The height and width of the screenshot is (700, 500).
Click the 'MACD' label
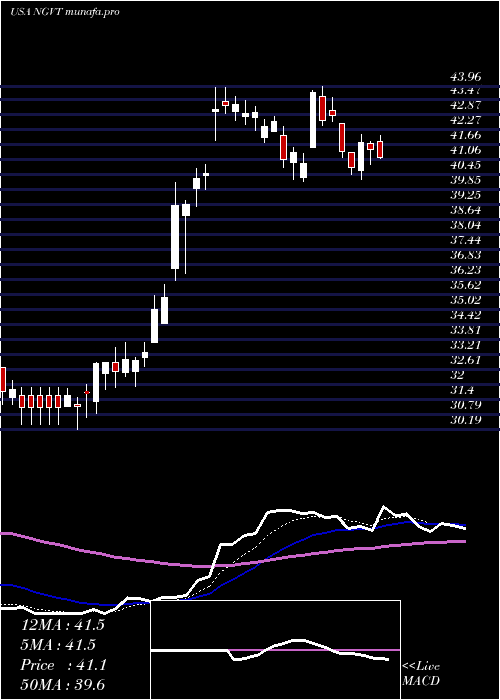(x=419, y=682)
